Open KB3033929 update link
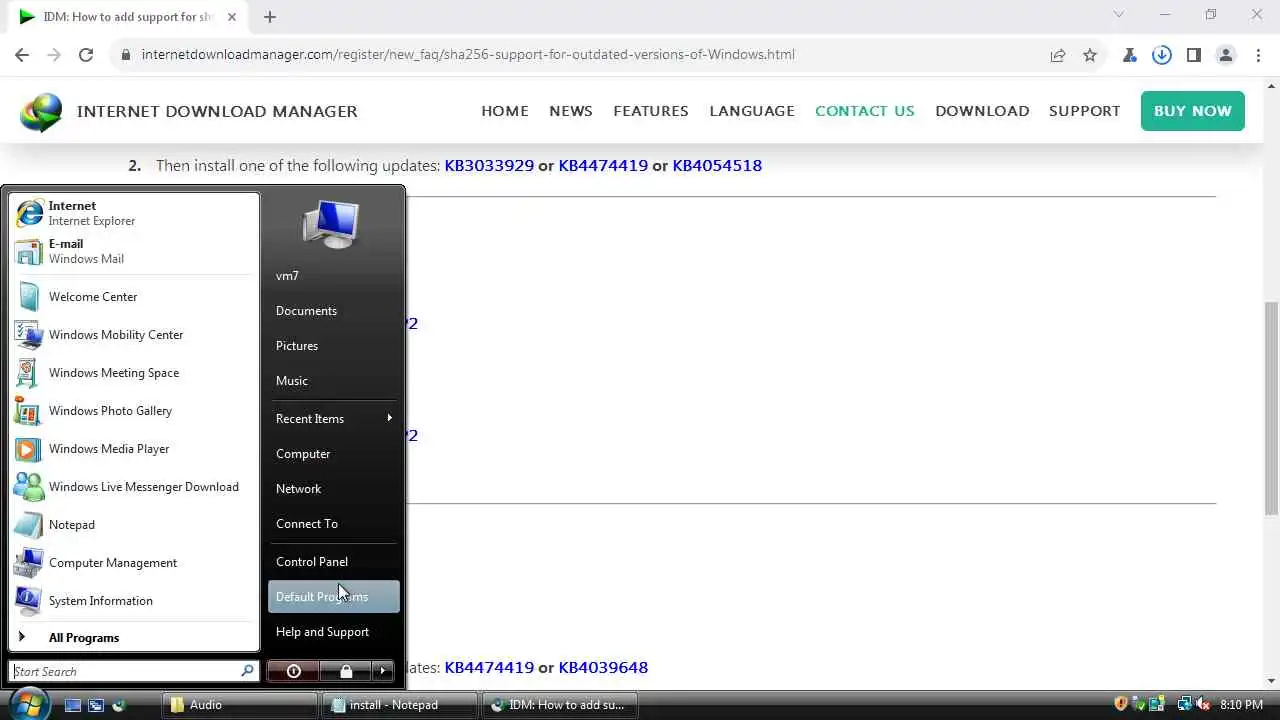Viewport: 1280px width, 720px height. coord(489,166)
